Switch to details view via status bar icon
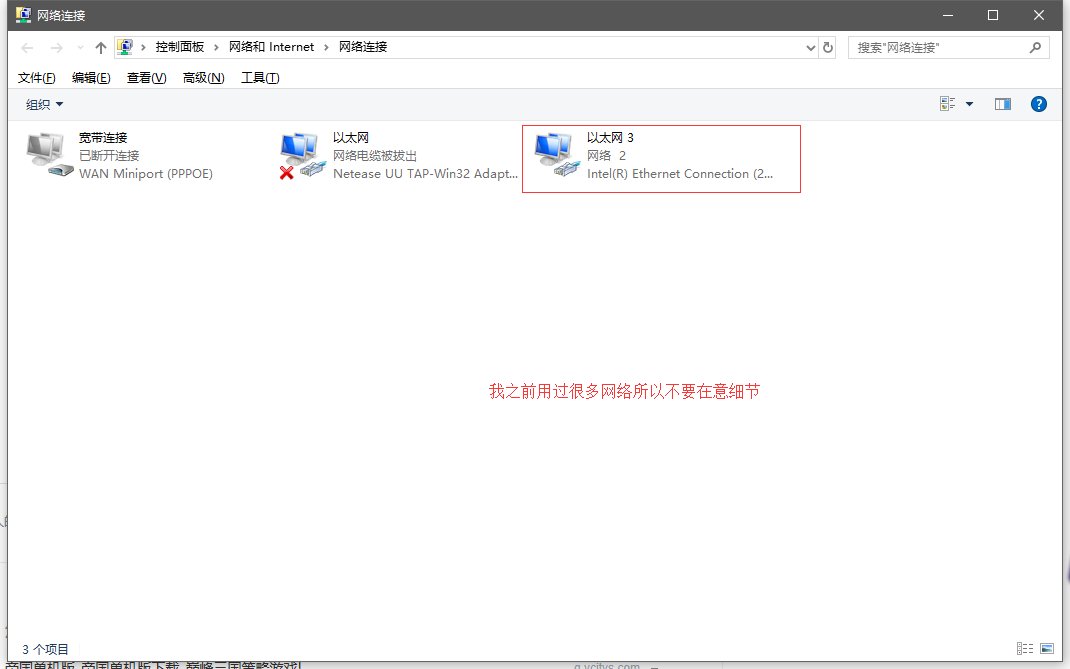 click(1024, 648)
